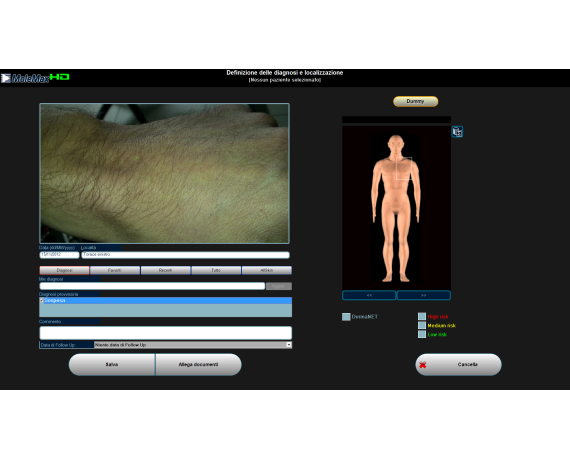Tick the Medium risk checkbox
This screenshot has height=460, width=570.
click(422, 325)
